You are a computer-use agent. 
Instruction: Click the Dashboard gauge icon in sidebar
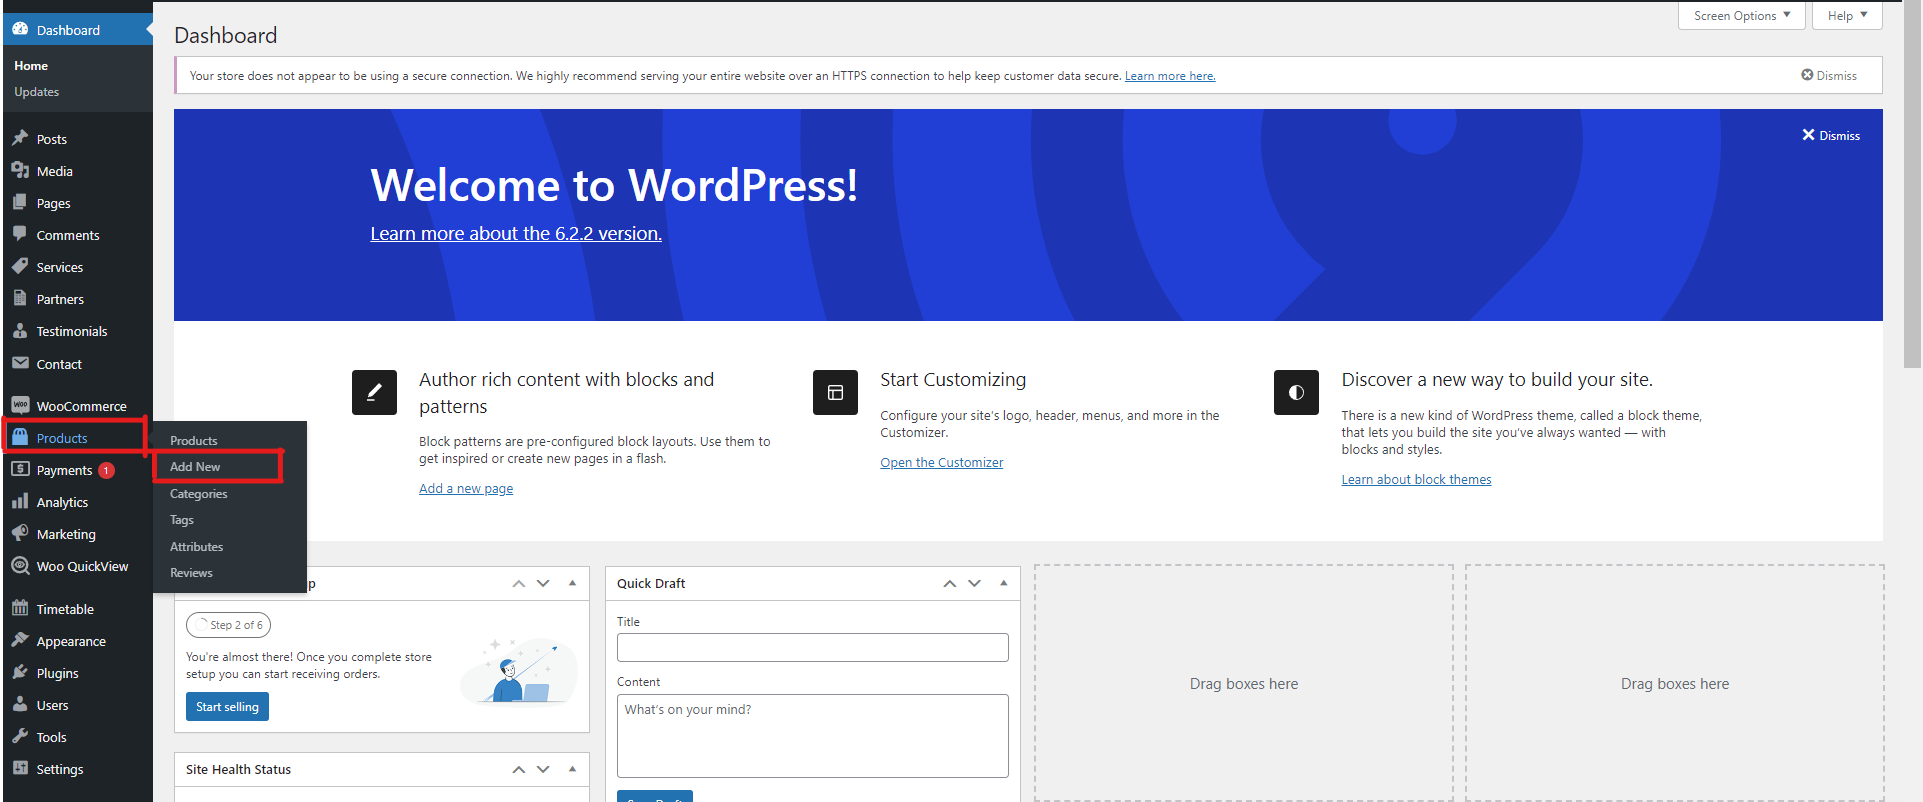tap(20, 29)
